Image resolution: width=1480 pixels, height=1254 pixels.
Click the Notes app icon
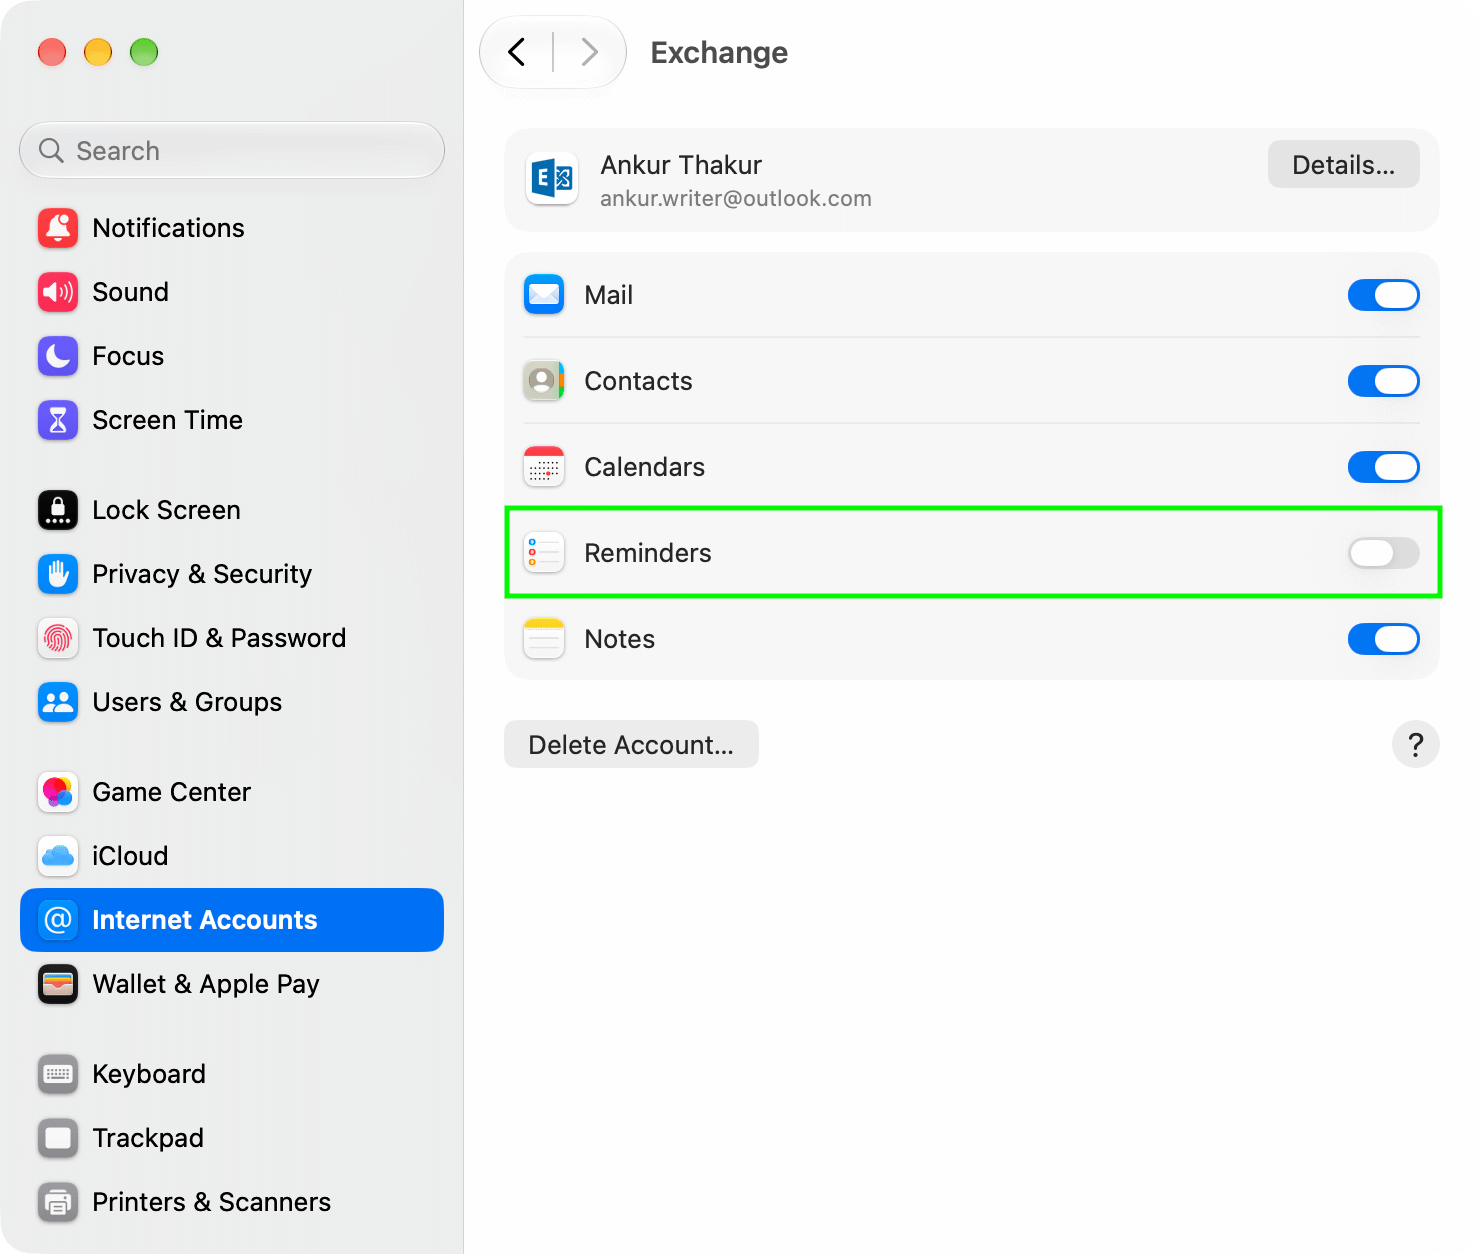[x=544, y=639]
